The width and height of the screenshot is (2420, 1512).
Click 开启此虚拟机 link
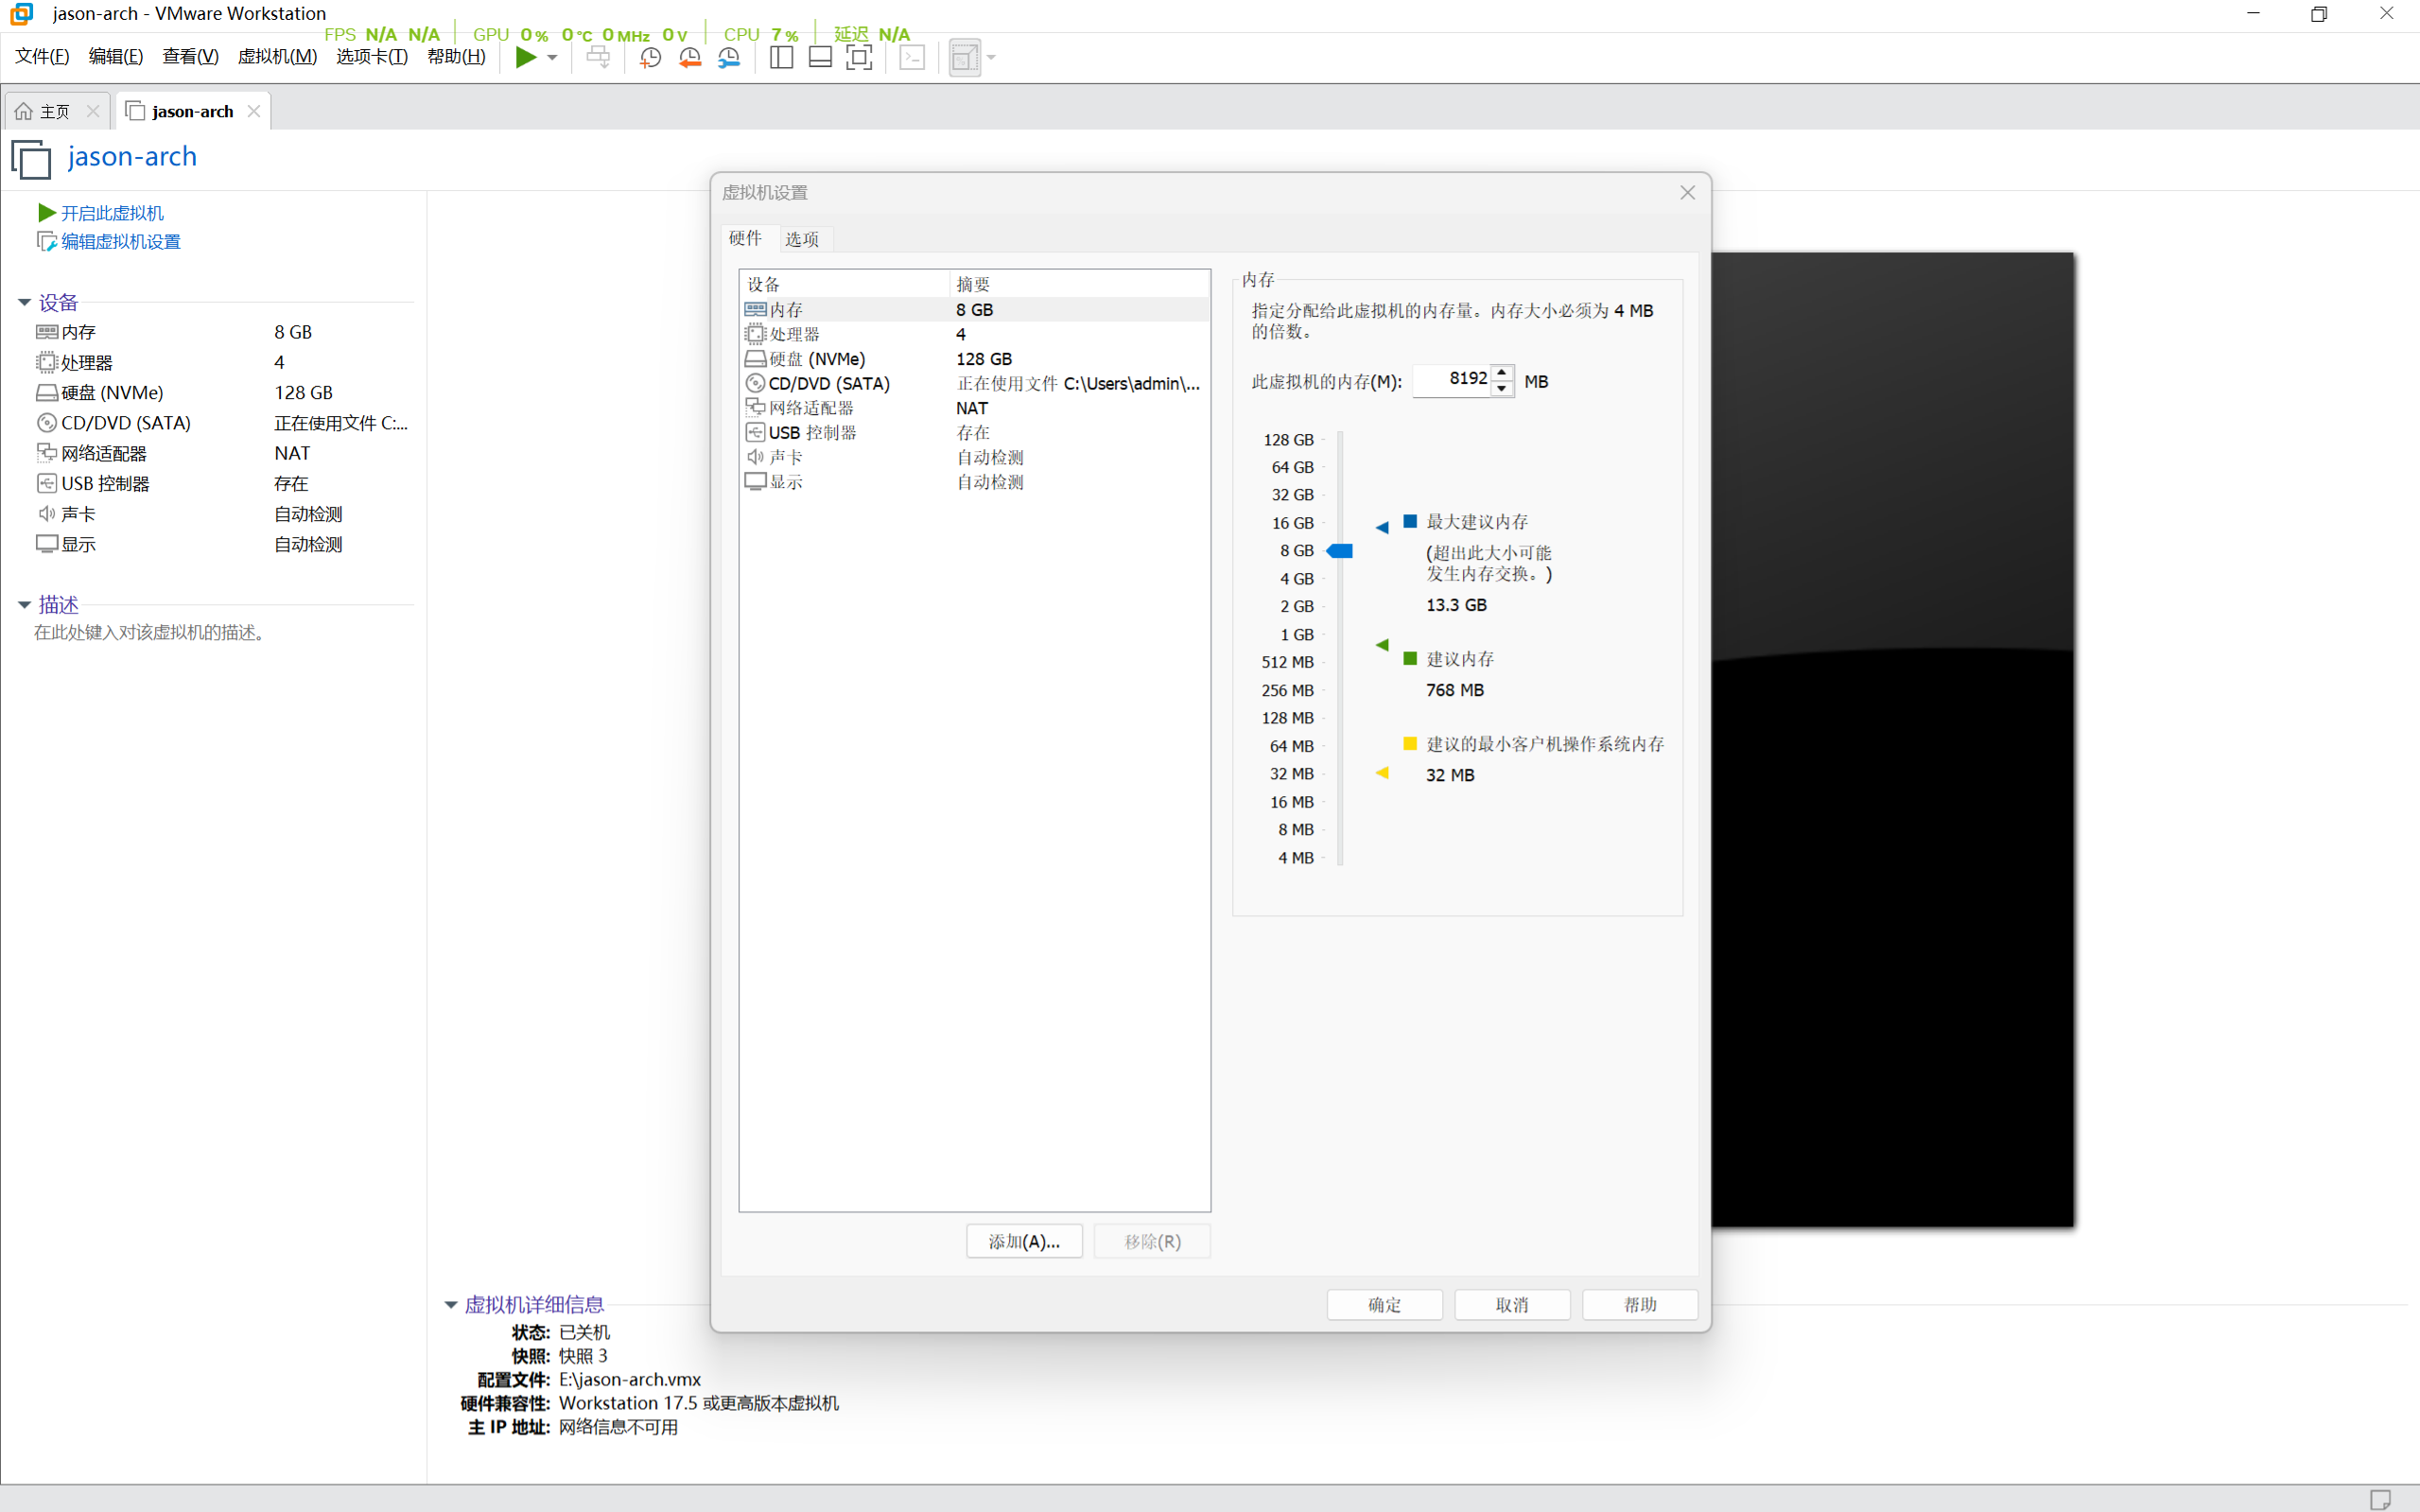pyautogui.click(x=112, y=213)
